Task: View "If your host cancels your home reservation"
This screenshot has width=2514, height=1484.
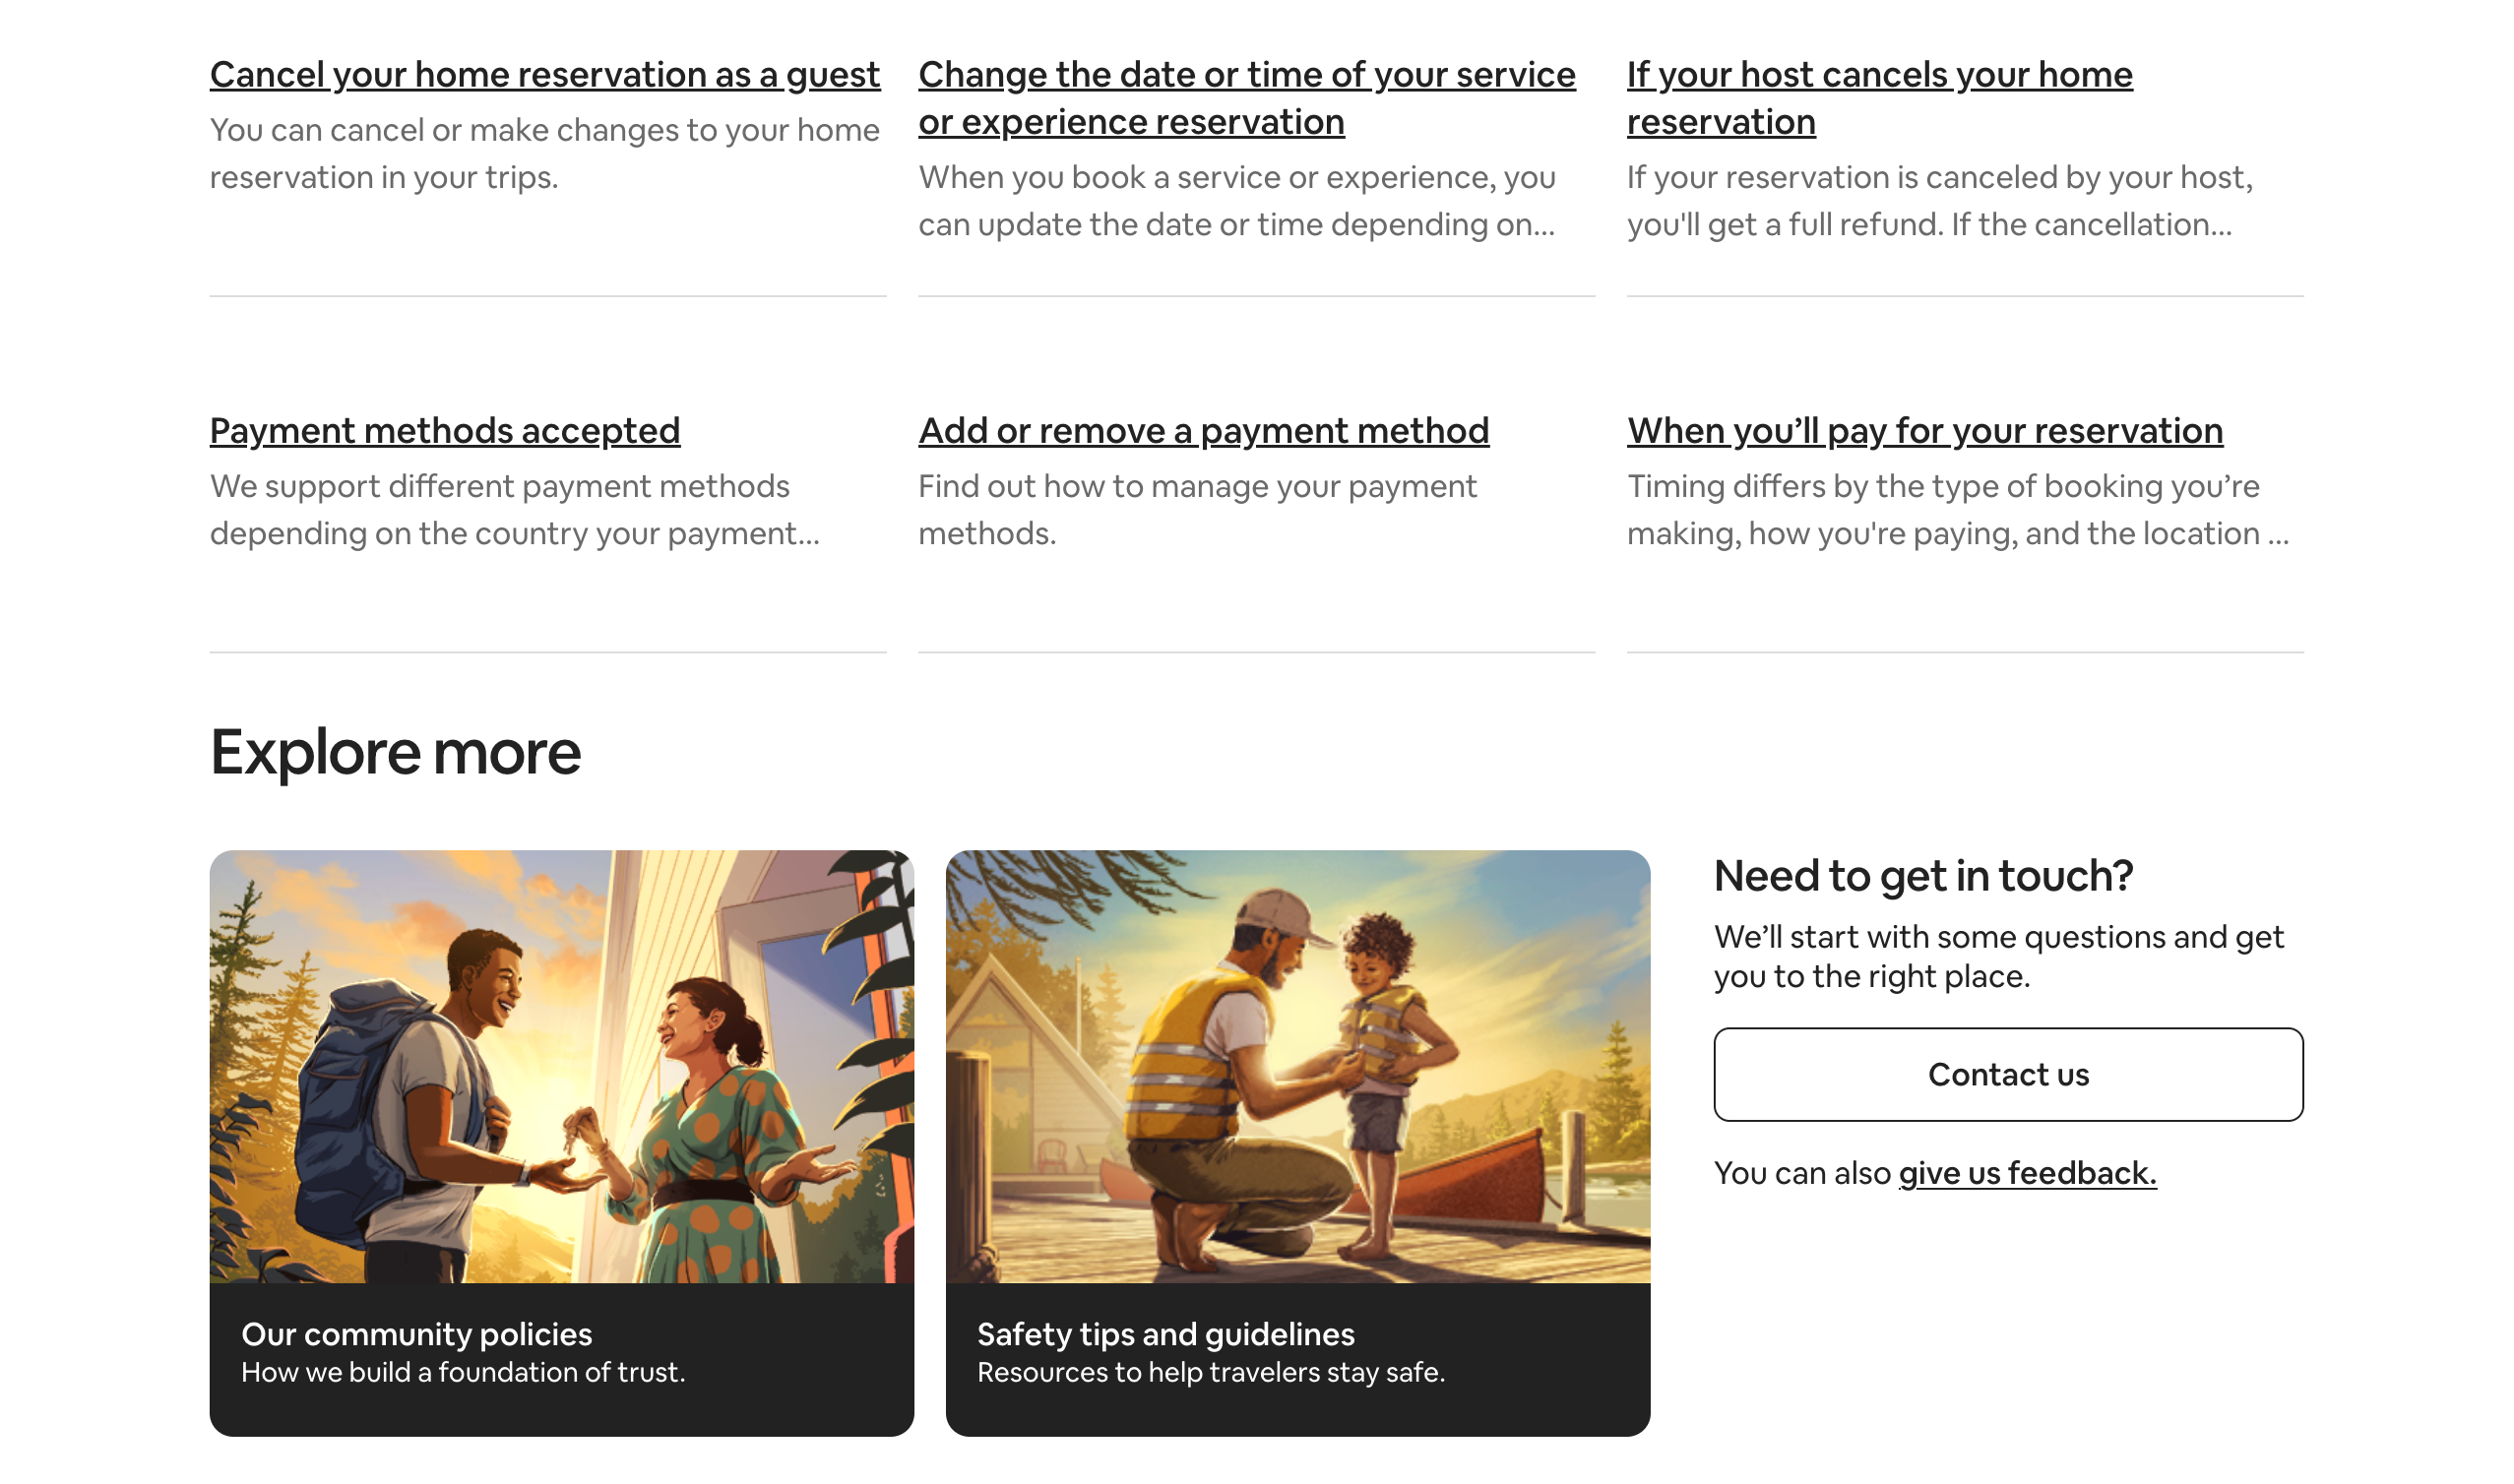Action: coord(1878,97)
